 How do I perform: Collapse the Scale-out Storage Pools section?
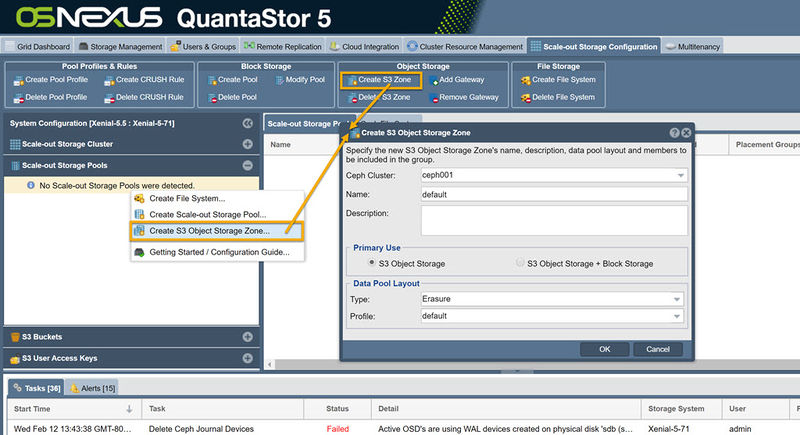click(x=247, y=165)
